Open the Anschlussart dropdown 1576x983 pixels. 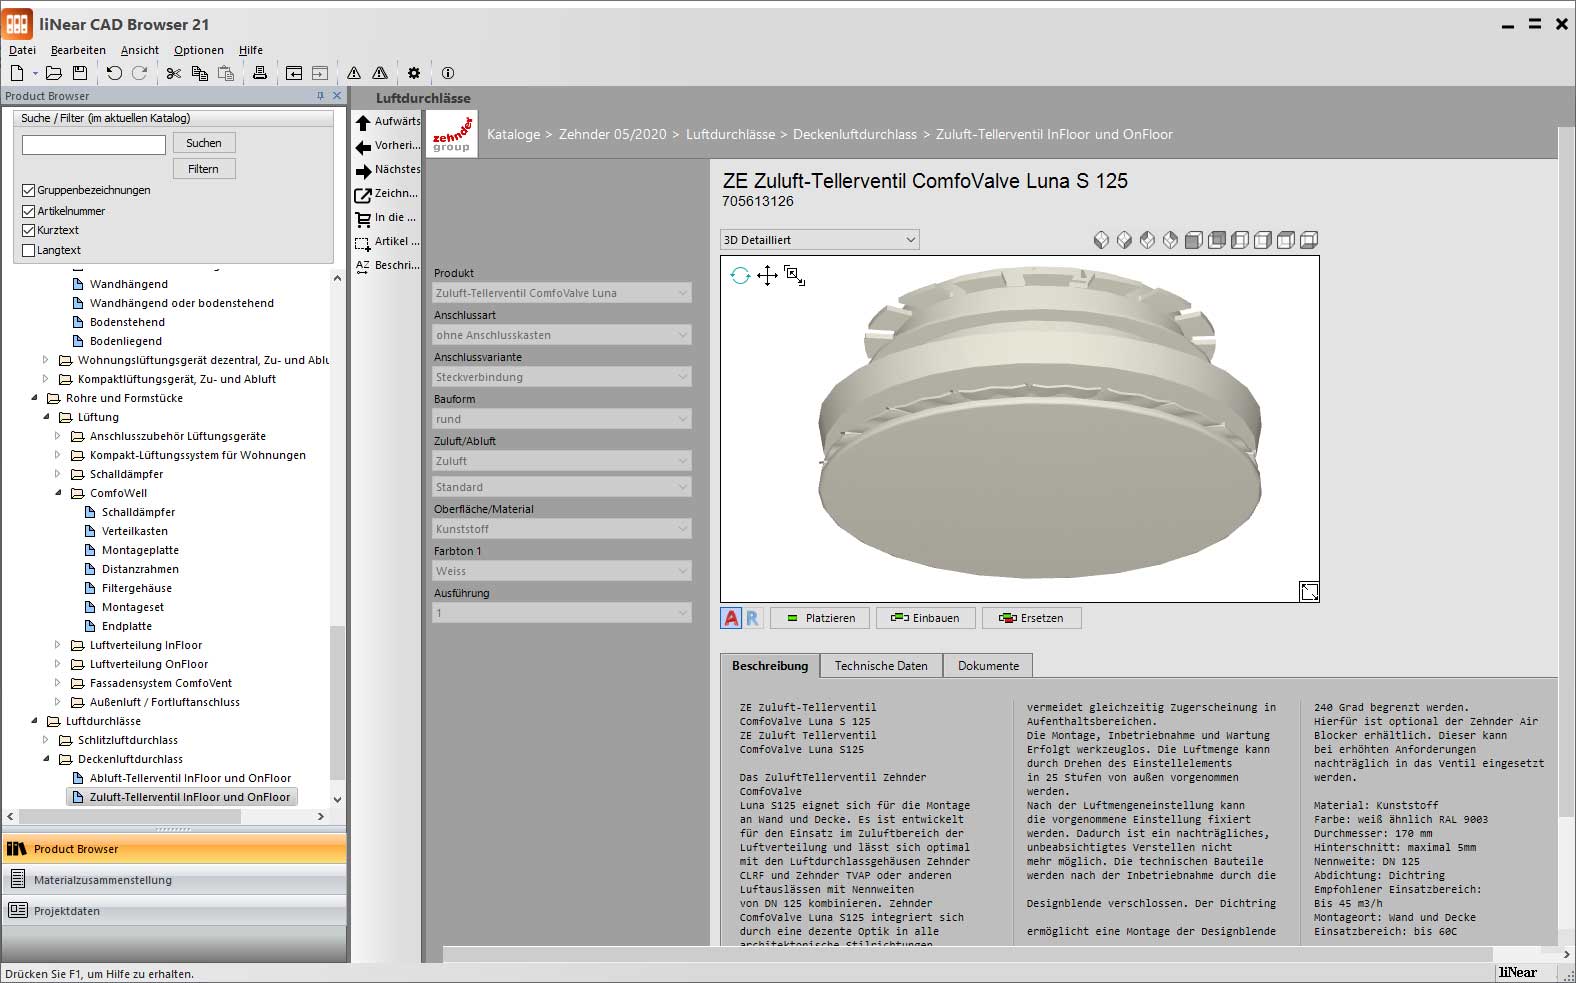(561, 335)
